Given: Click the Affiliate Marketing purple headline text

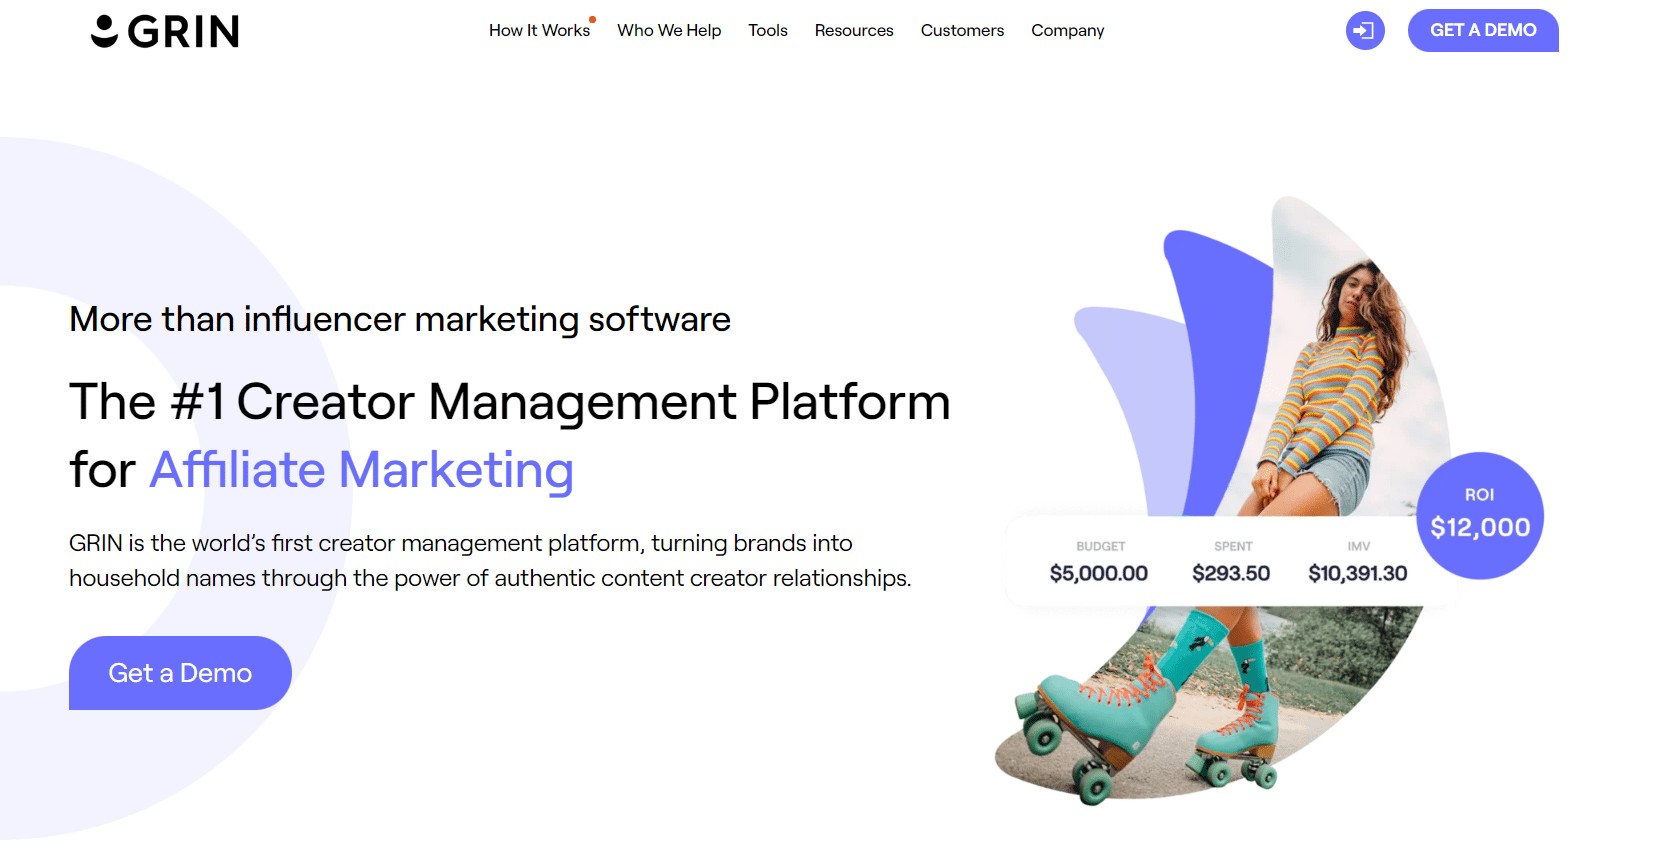Looking at the screenshot, I should point(361,470).
